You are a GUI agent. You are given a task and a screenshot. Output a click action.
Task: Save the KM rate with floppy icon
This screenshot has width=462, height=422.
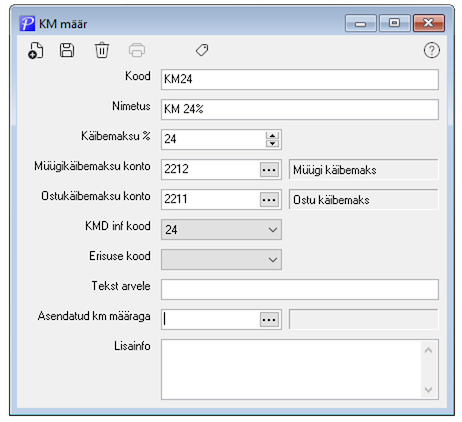67,50
